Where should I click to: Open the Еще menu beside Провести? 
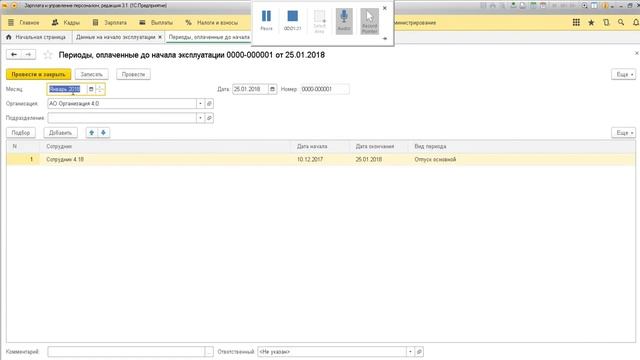(624, 74)
